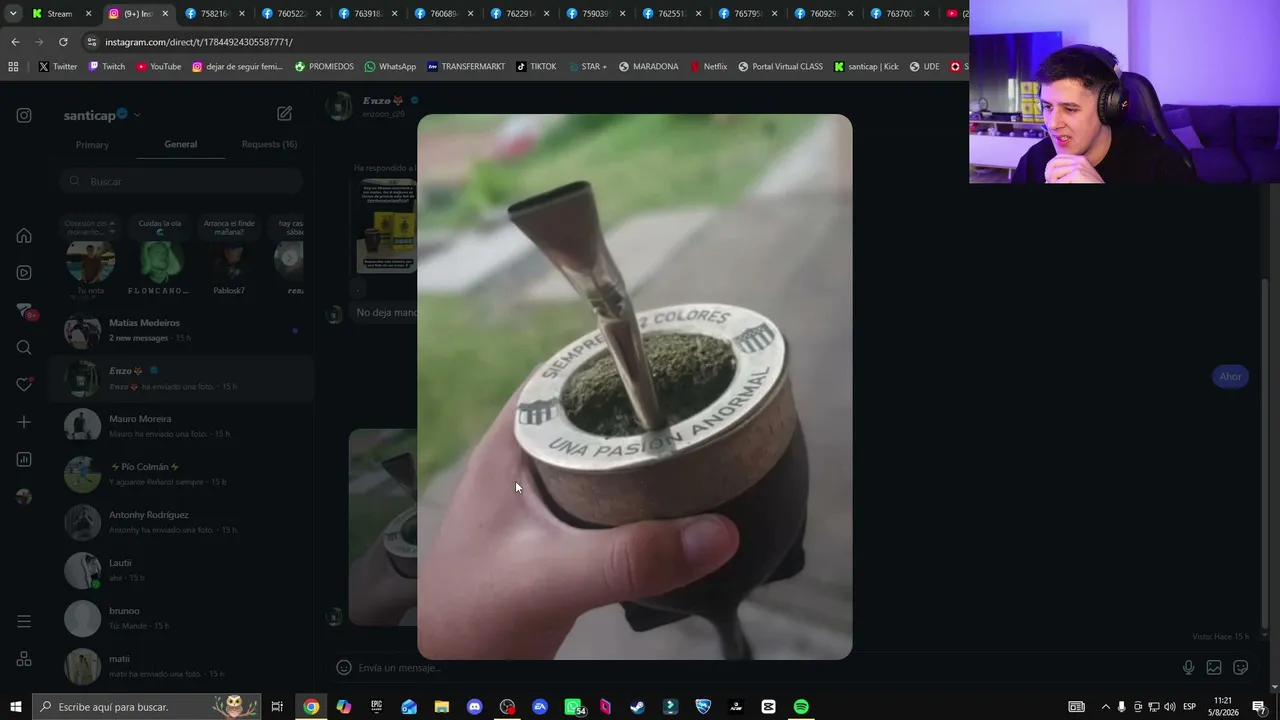Open the Twitter bookmark
1280x720 pixels.
pos(58,67)
